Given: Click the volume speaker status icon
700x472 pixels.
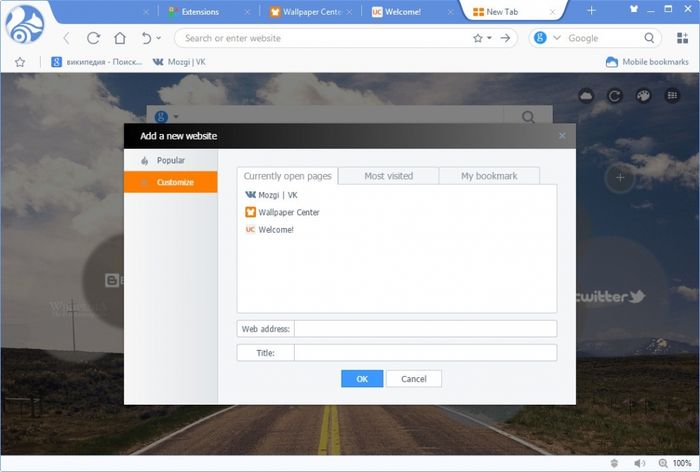Looking at the screenshot, I should 640,463.
